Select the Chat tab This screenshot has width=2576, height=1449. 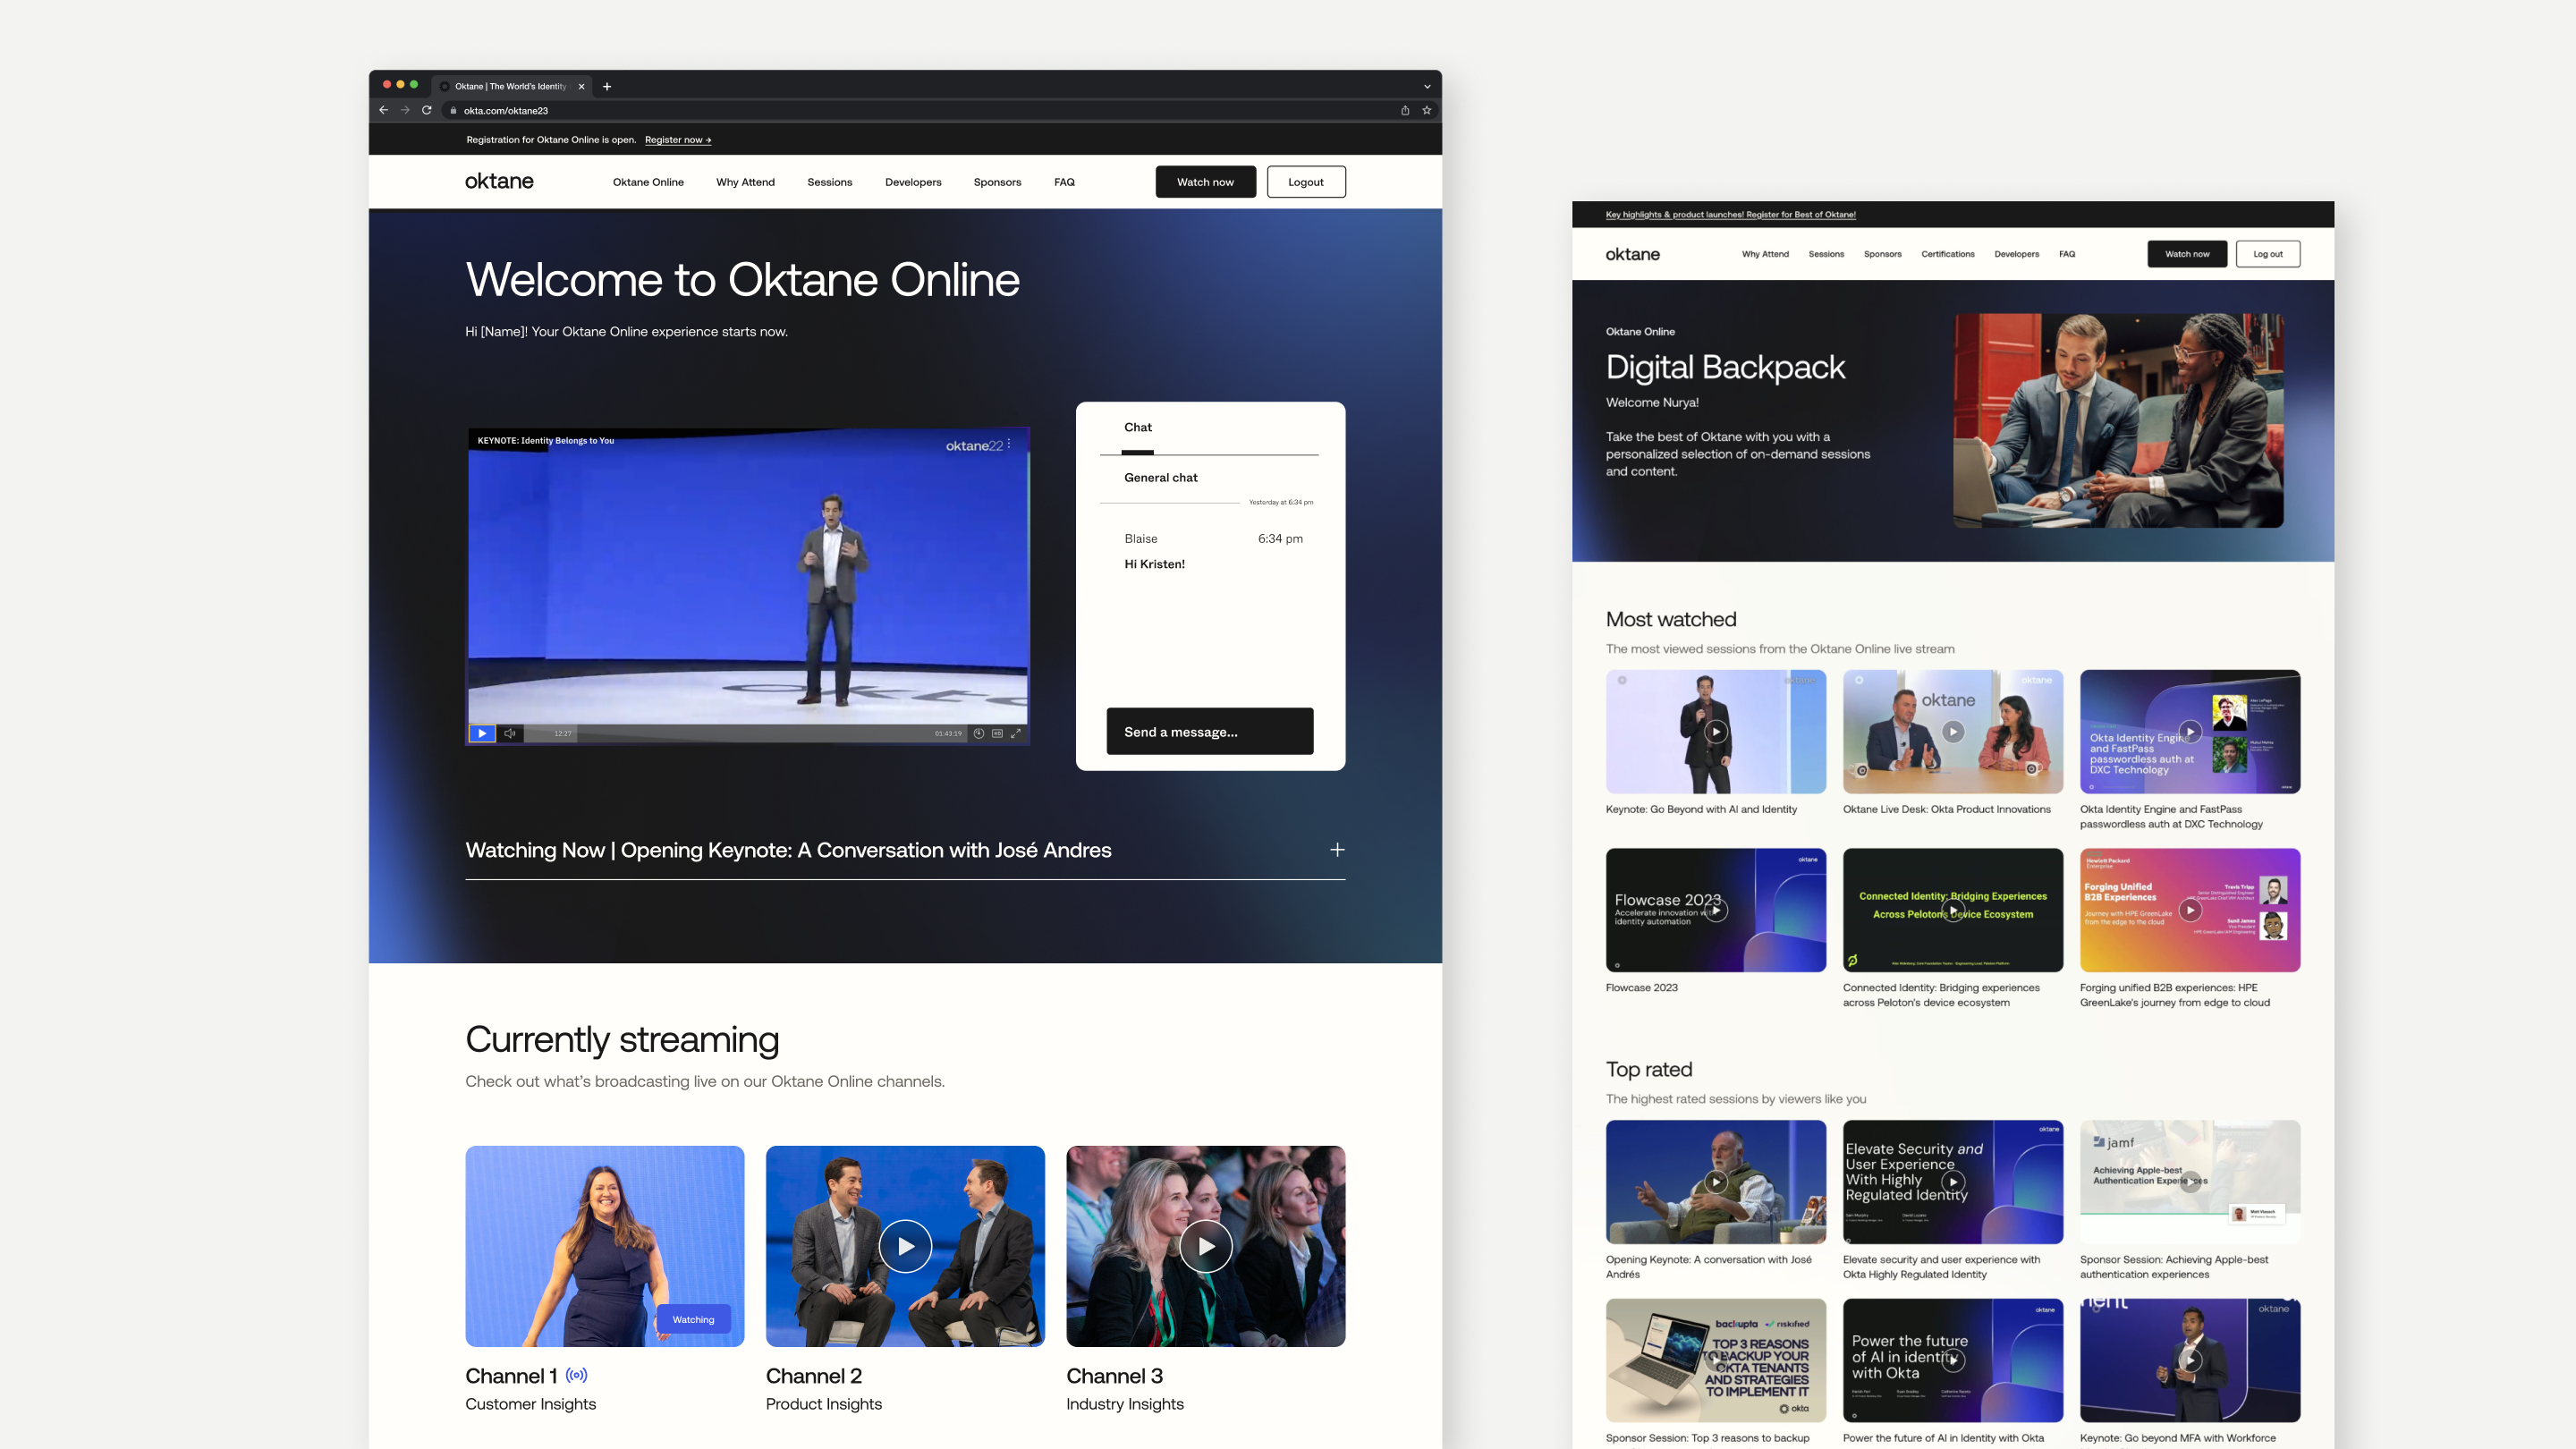click(x=1138, y=428)
